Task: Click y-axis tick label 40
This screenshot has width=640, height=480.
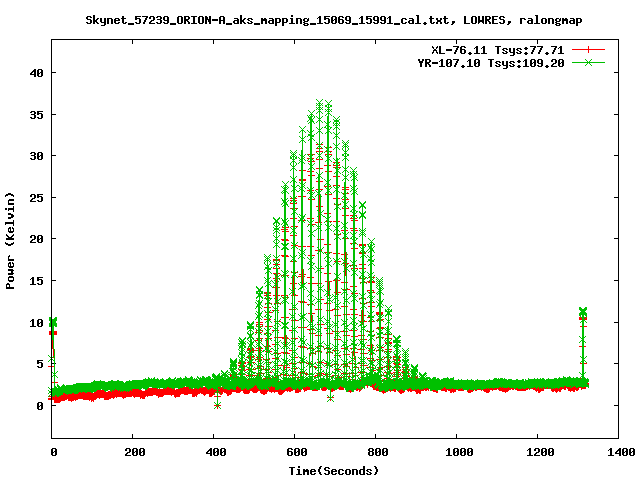Action: (36, 73)
